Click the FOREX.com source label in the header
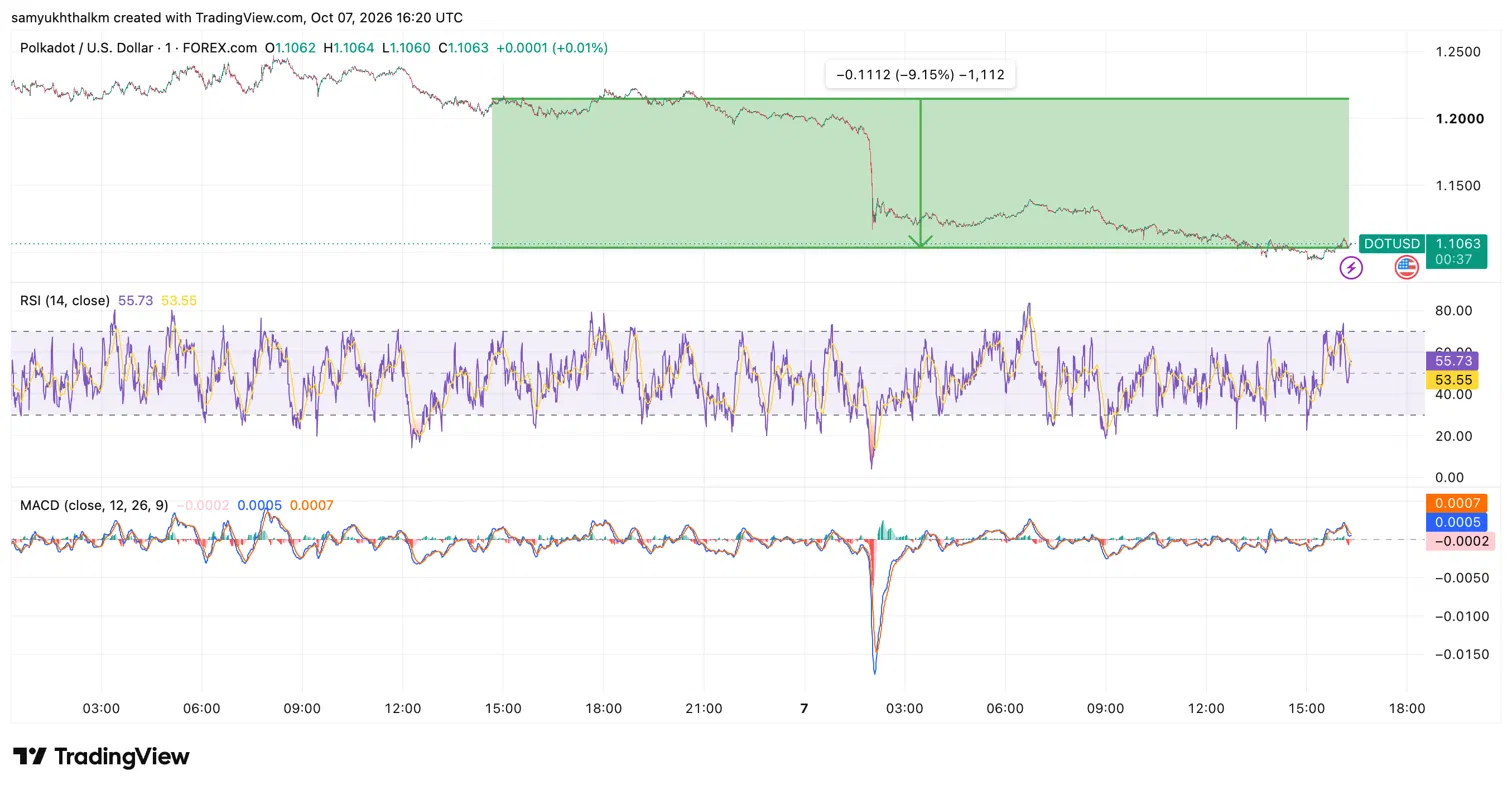1512x790 pixels. [218, 48]
